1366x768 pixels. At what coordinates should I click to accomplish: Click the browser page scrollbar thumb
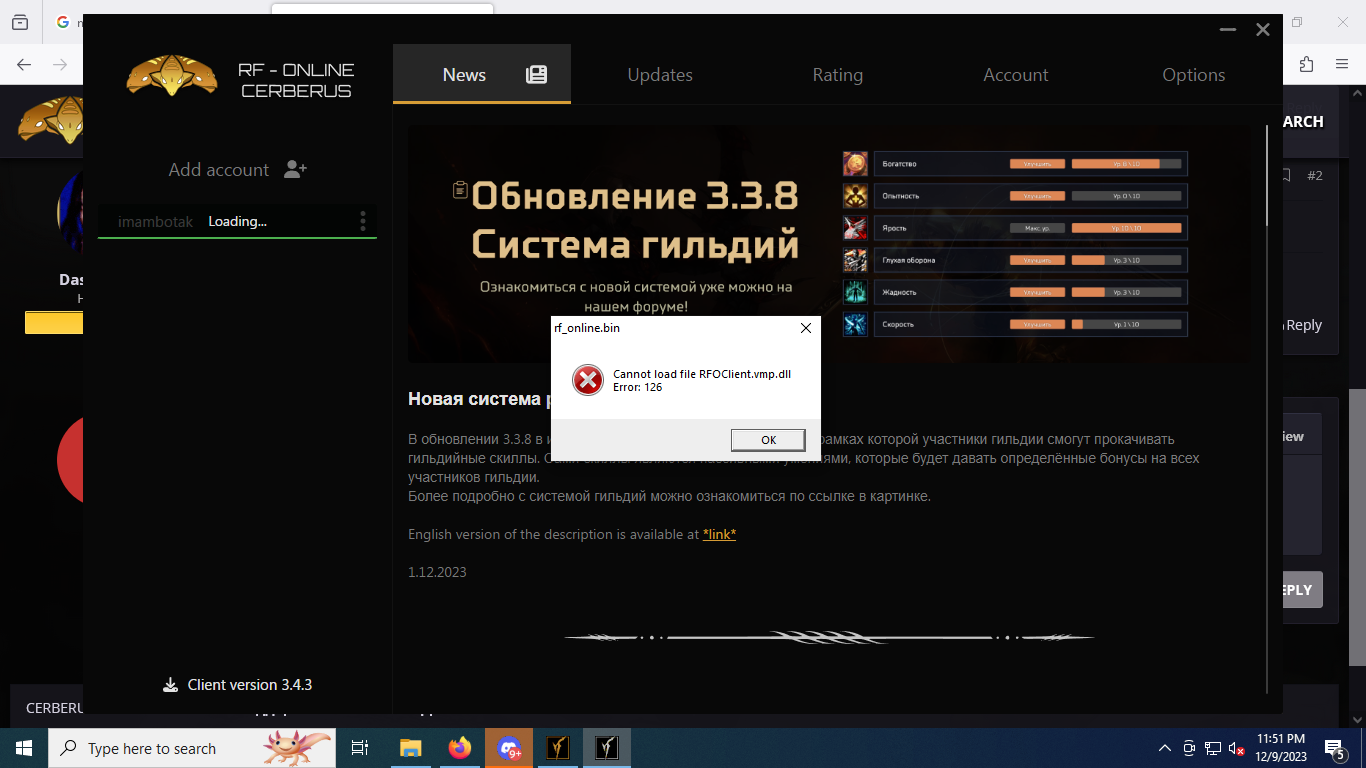1357,527
